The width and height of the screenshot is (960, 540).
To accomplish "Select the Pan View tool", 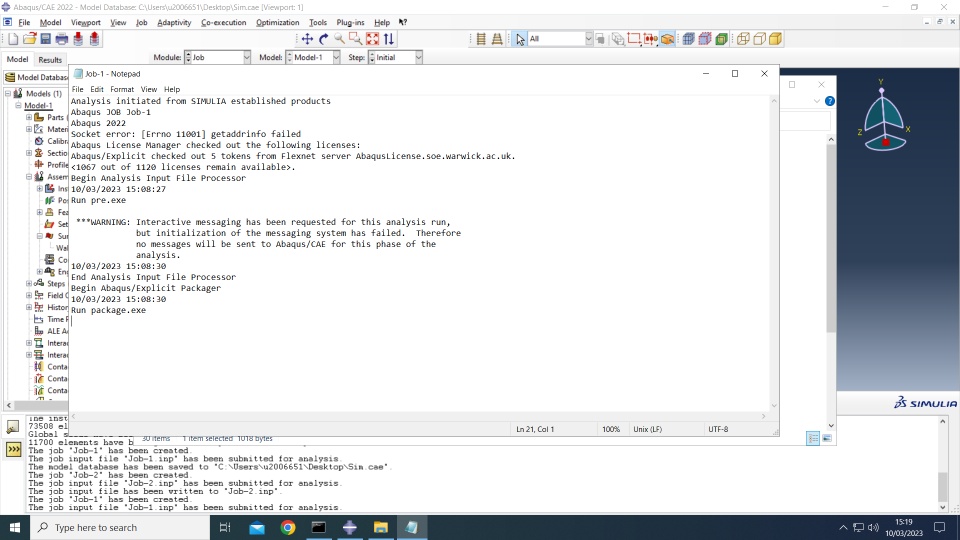I will point(307,39).
